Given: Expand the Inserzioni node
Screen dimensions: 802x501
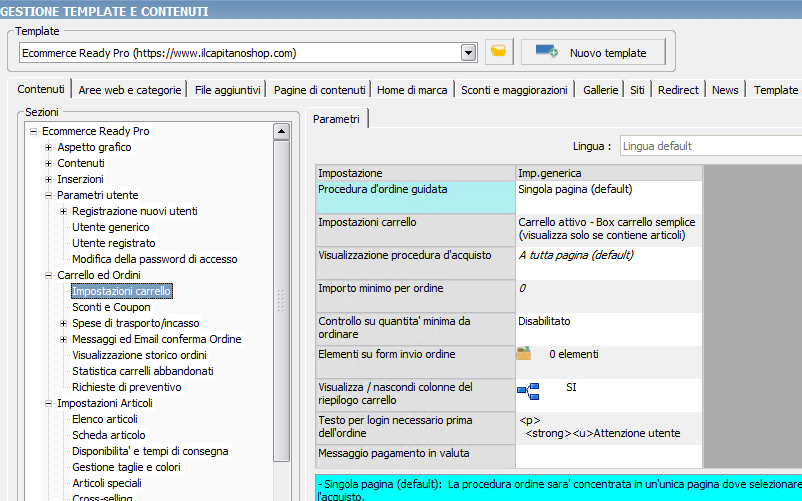Looking at the screenshot, I should coord(49,179).
